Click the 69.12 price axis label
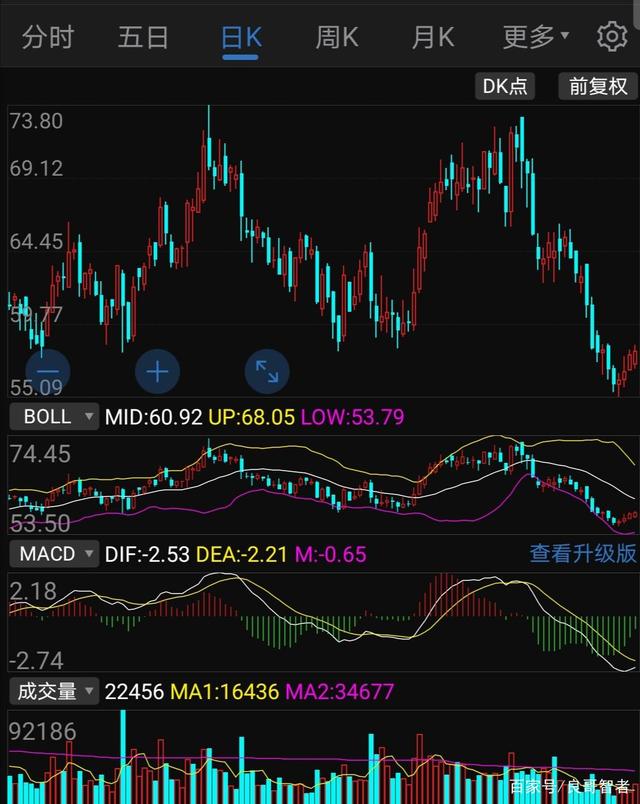Image resolution: width=640 pixels, height=804 pixels. pyautogui.click(x=36, y=169)
